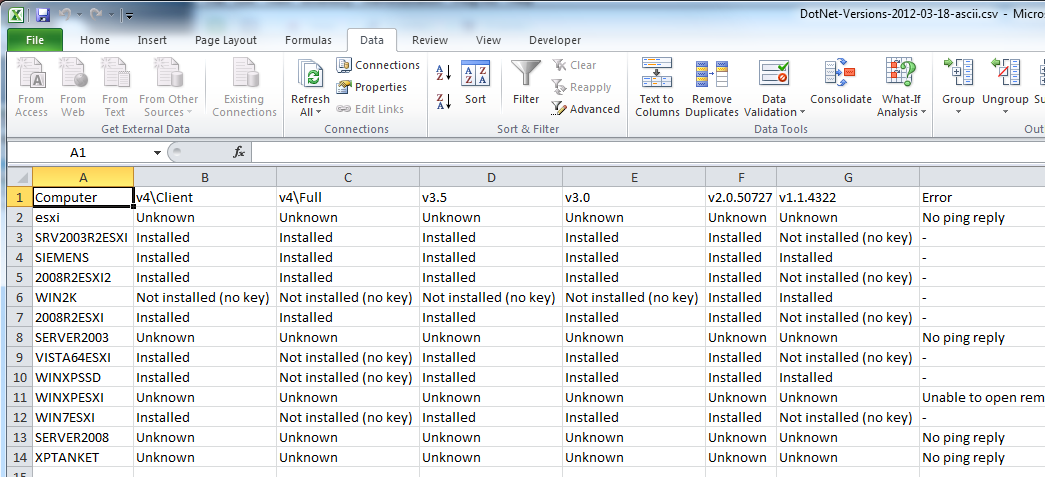Click the Remove Duplicates icon
Image resolution: width=1045 pixels, height=477 pixels.
712,87
